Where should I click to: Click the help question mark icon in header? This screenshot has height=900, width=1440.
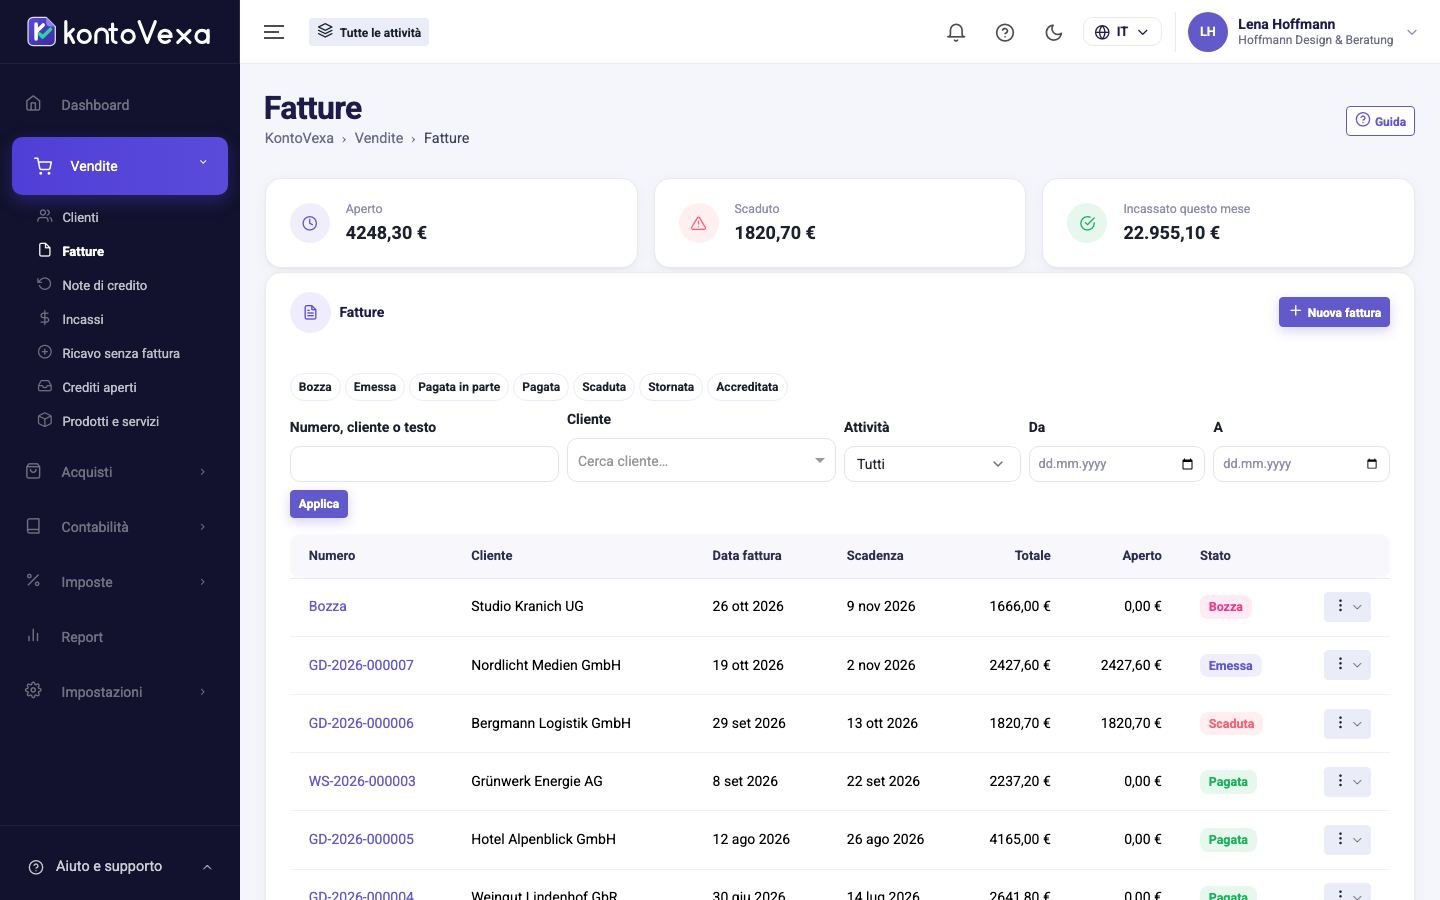tap(1005, 32)
